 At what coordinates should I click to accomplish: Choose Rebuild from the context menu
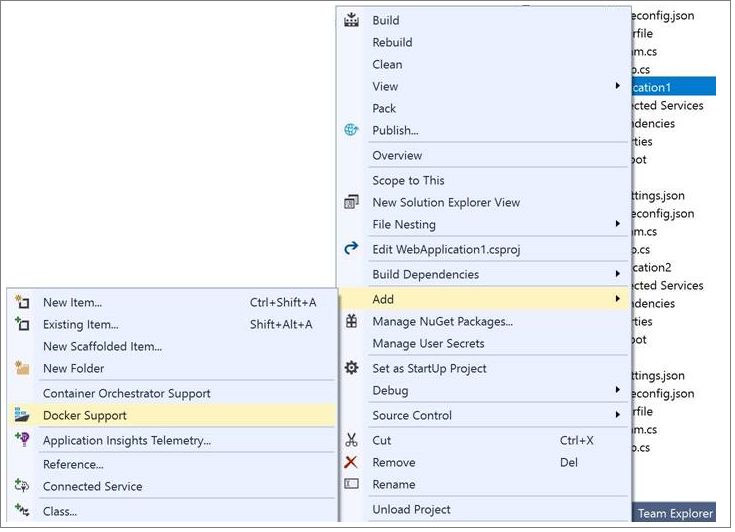(392, 42)
